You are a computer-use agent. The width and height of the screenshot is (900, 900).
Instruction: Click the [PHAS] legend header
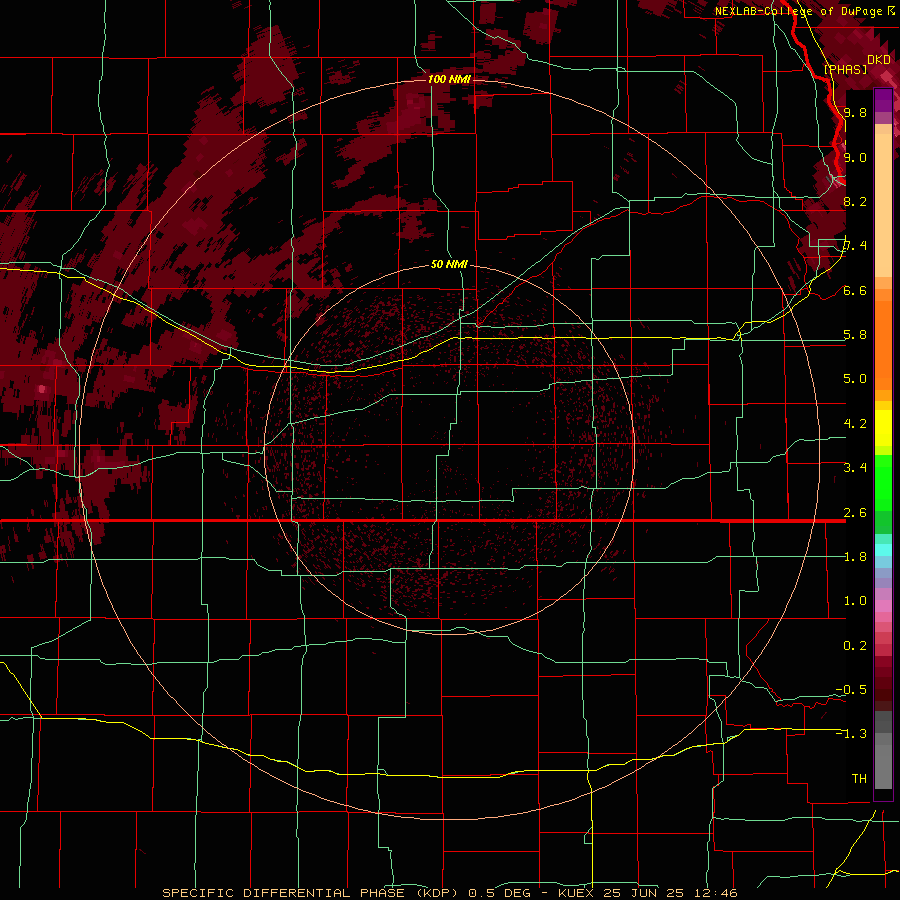click(x=845, y=69)
